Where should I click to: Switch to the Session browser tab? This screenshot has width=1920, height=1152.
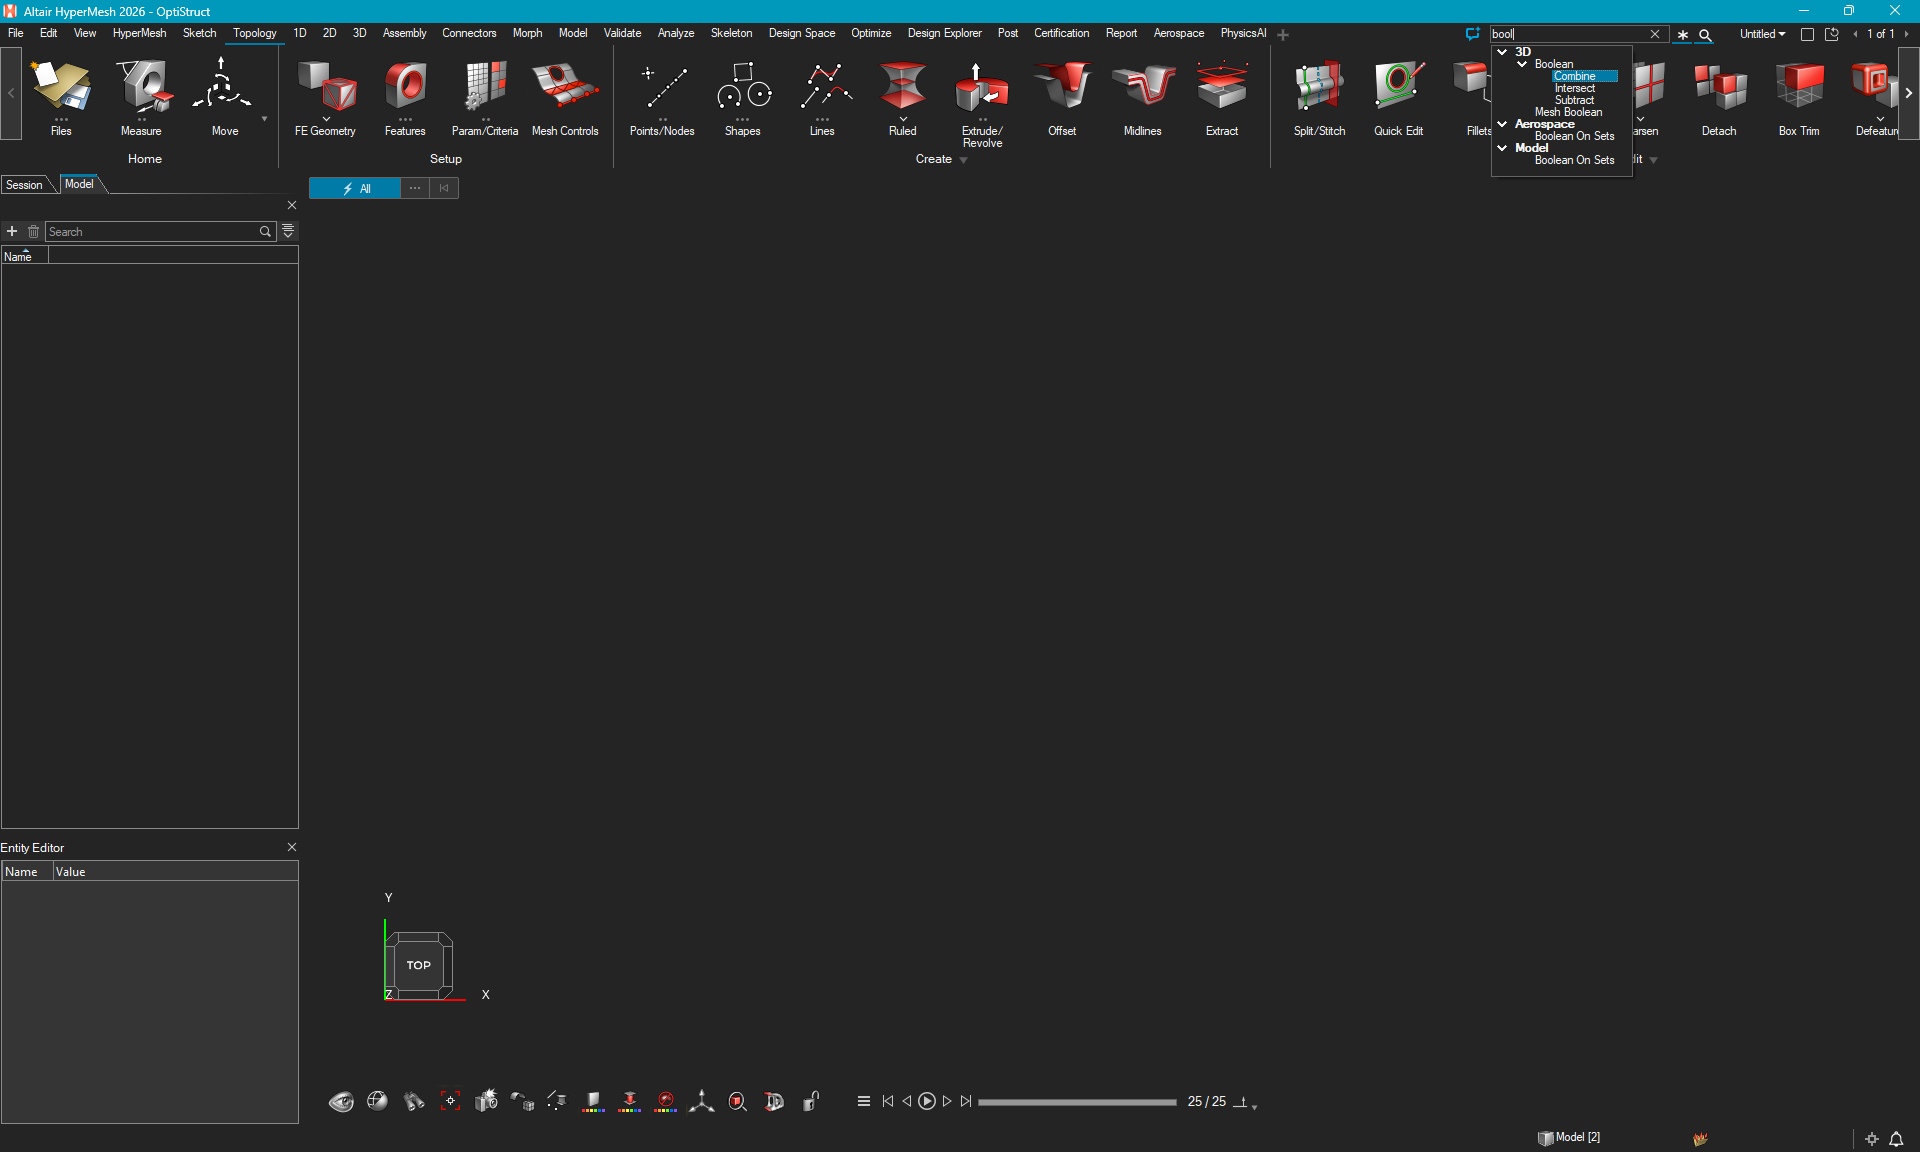pos(24,185)
